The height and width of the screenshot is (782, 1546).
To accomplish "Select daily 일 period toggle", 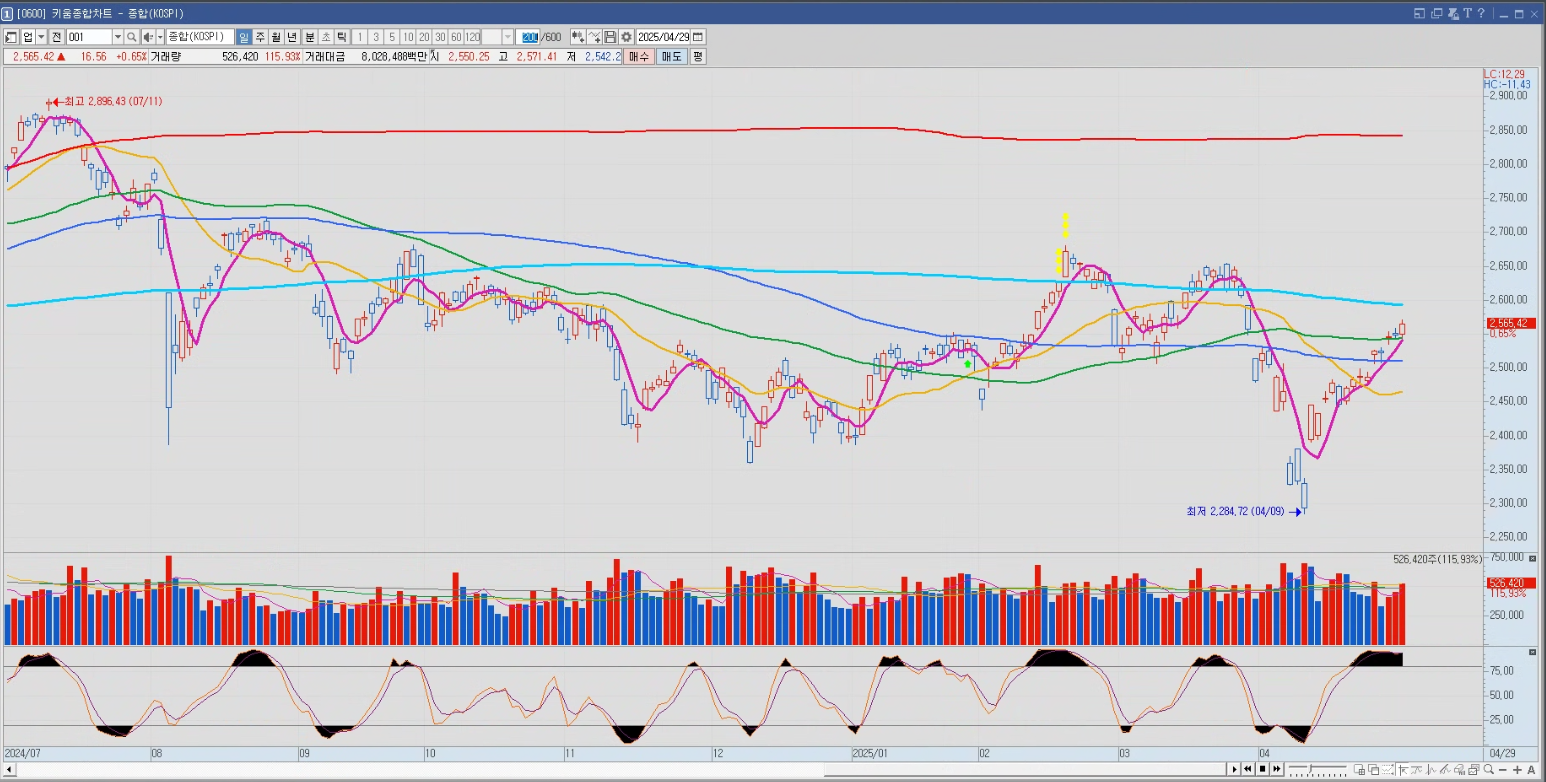I will [243, 37].
